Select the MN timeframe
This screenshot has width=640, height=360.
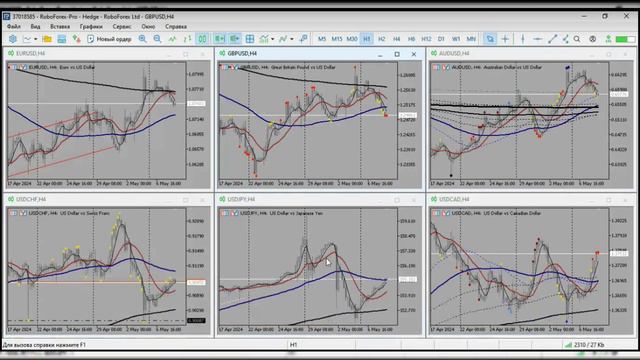pyautogui.click(x=471, y=39)
